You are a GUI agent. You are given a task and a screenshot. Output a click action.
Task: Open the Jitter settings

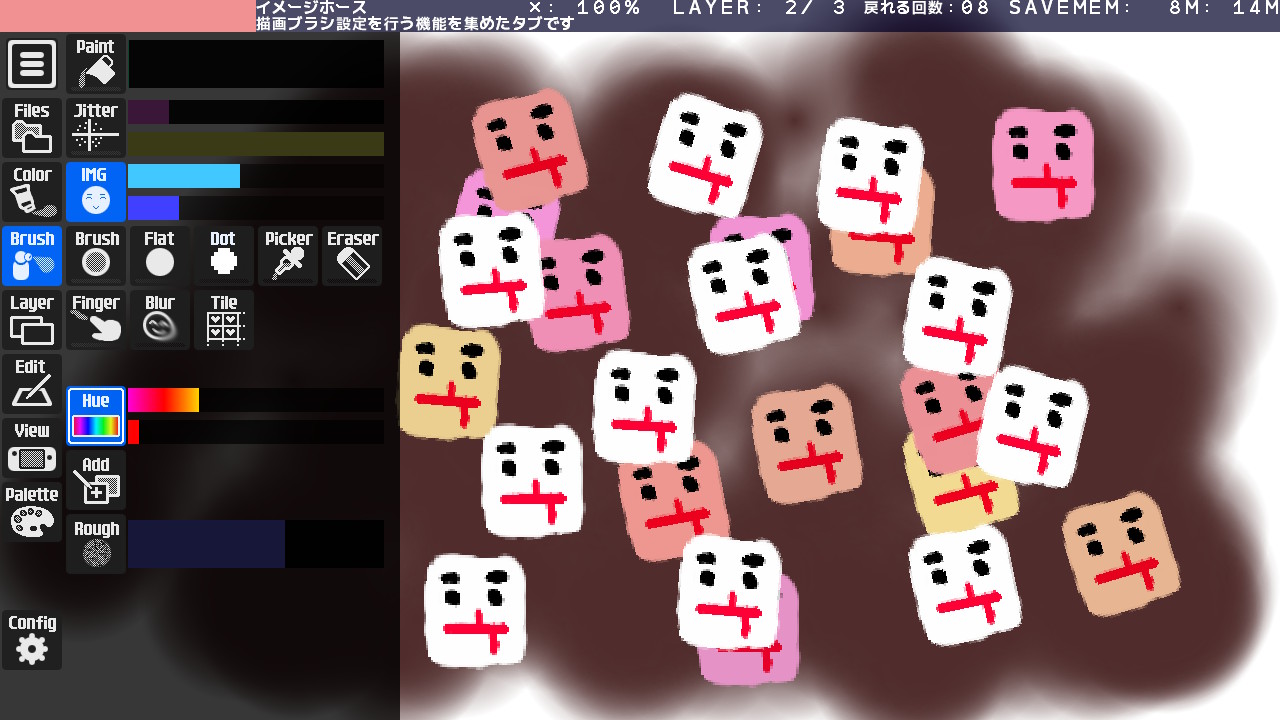coord(96,127)
